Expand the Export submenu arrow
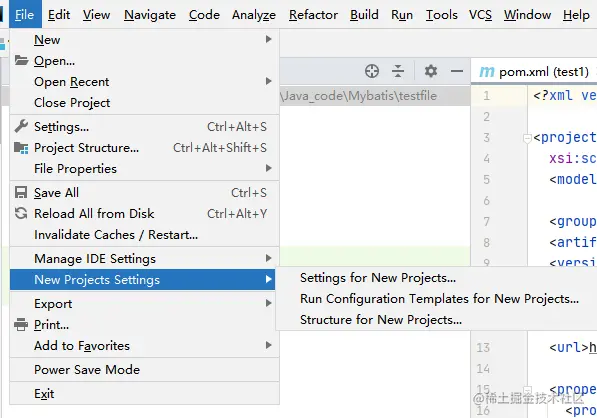This screenshot has width=597, height=418. (x=268, y=303)
